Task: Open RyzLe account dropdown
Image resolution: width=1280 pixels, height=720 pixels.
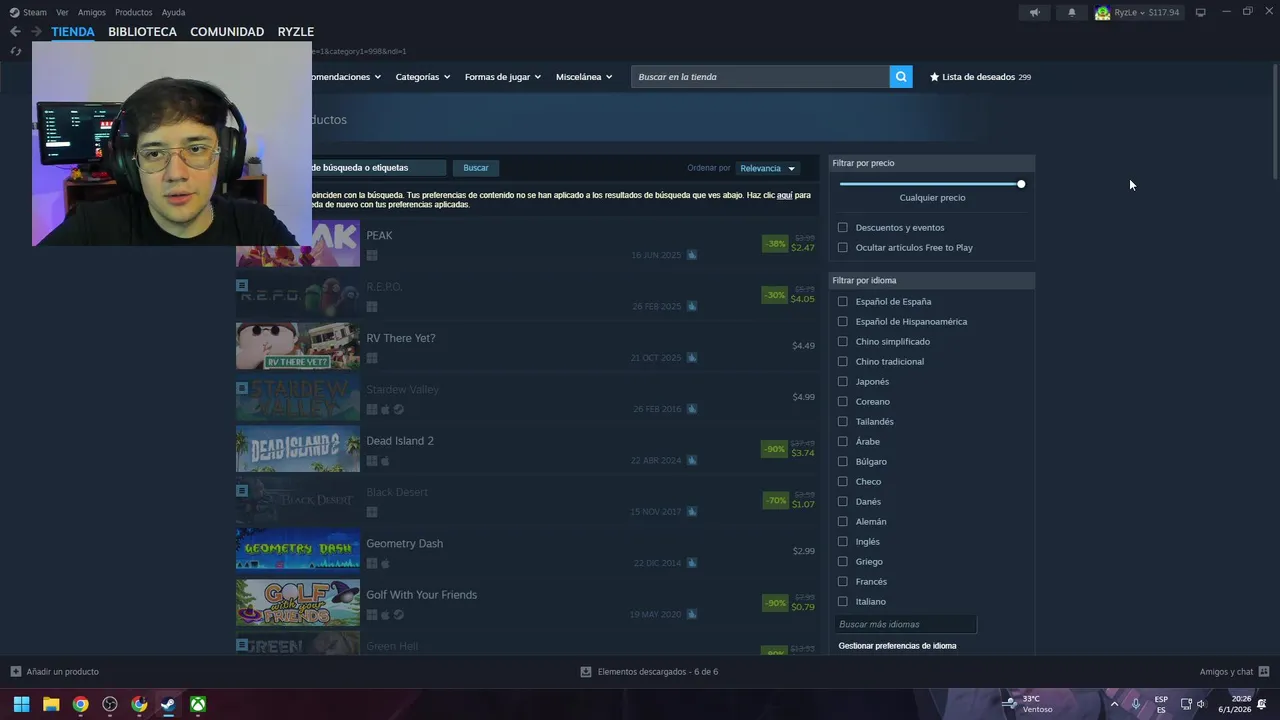Action: click(1129, 13)
